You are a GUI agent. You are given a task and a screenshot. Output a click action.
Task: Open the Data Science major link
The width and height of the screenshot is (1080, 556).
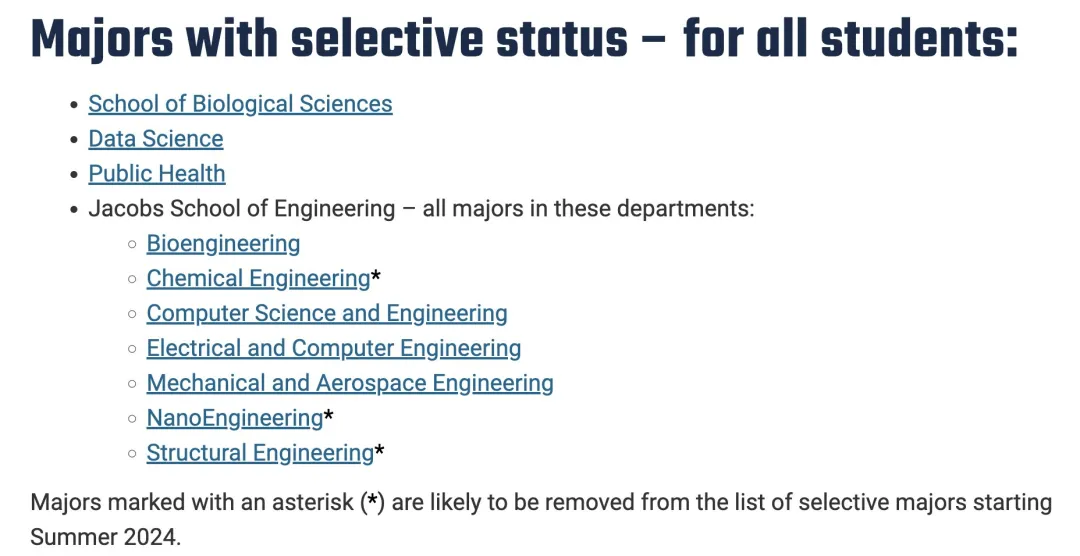point(156,139)
